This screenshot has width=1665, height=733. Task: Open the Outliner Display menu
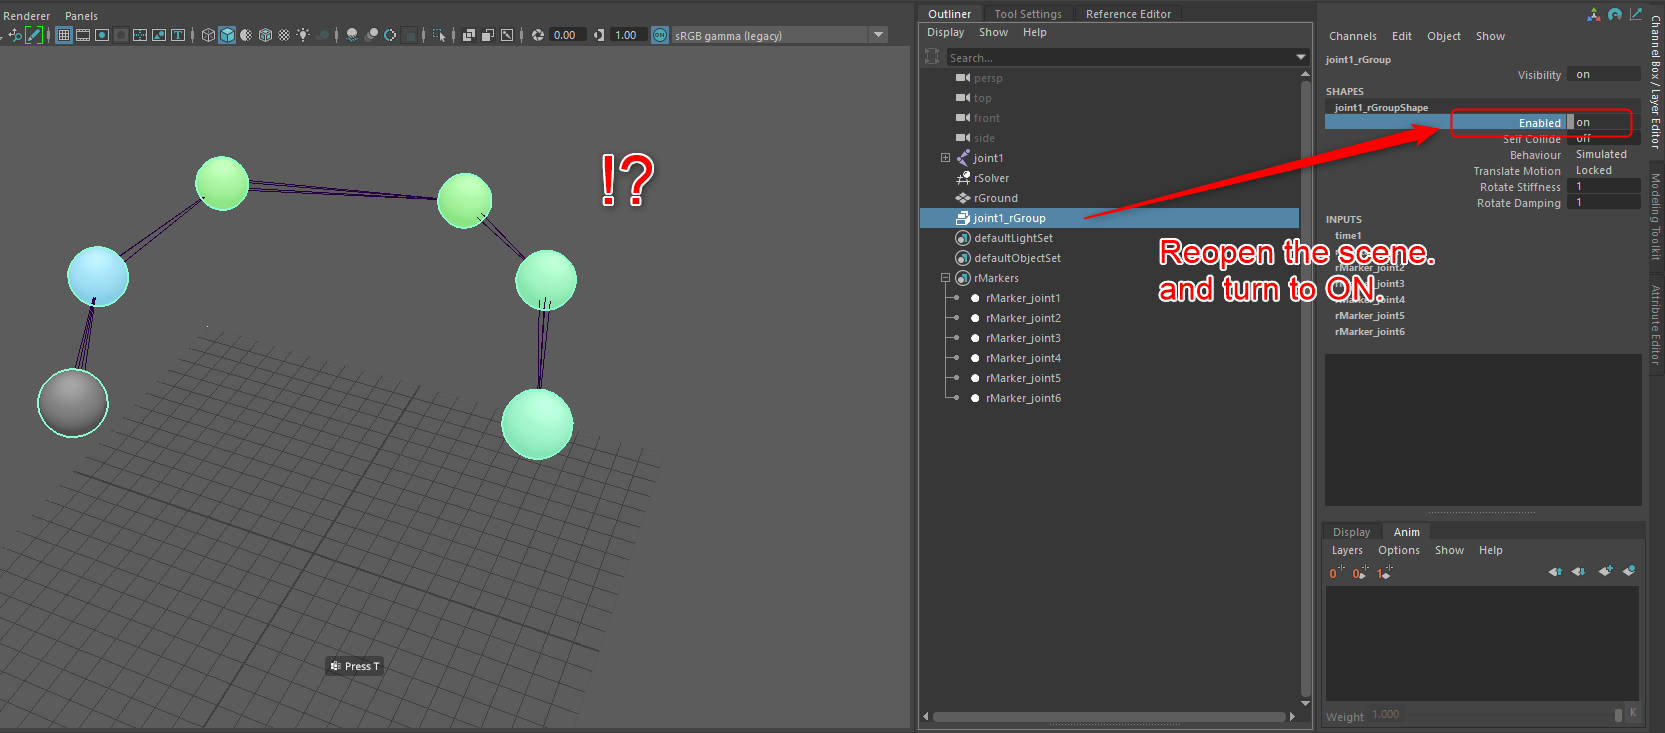[945, 32]
